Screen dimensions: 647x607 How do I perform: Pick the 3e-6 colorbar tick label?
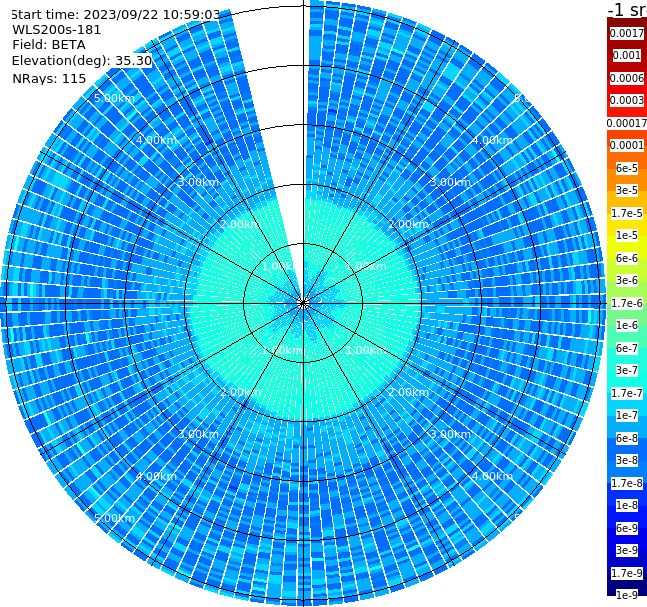point(627,280)
